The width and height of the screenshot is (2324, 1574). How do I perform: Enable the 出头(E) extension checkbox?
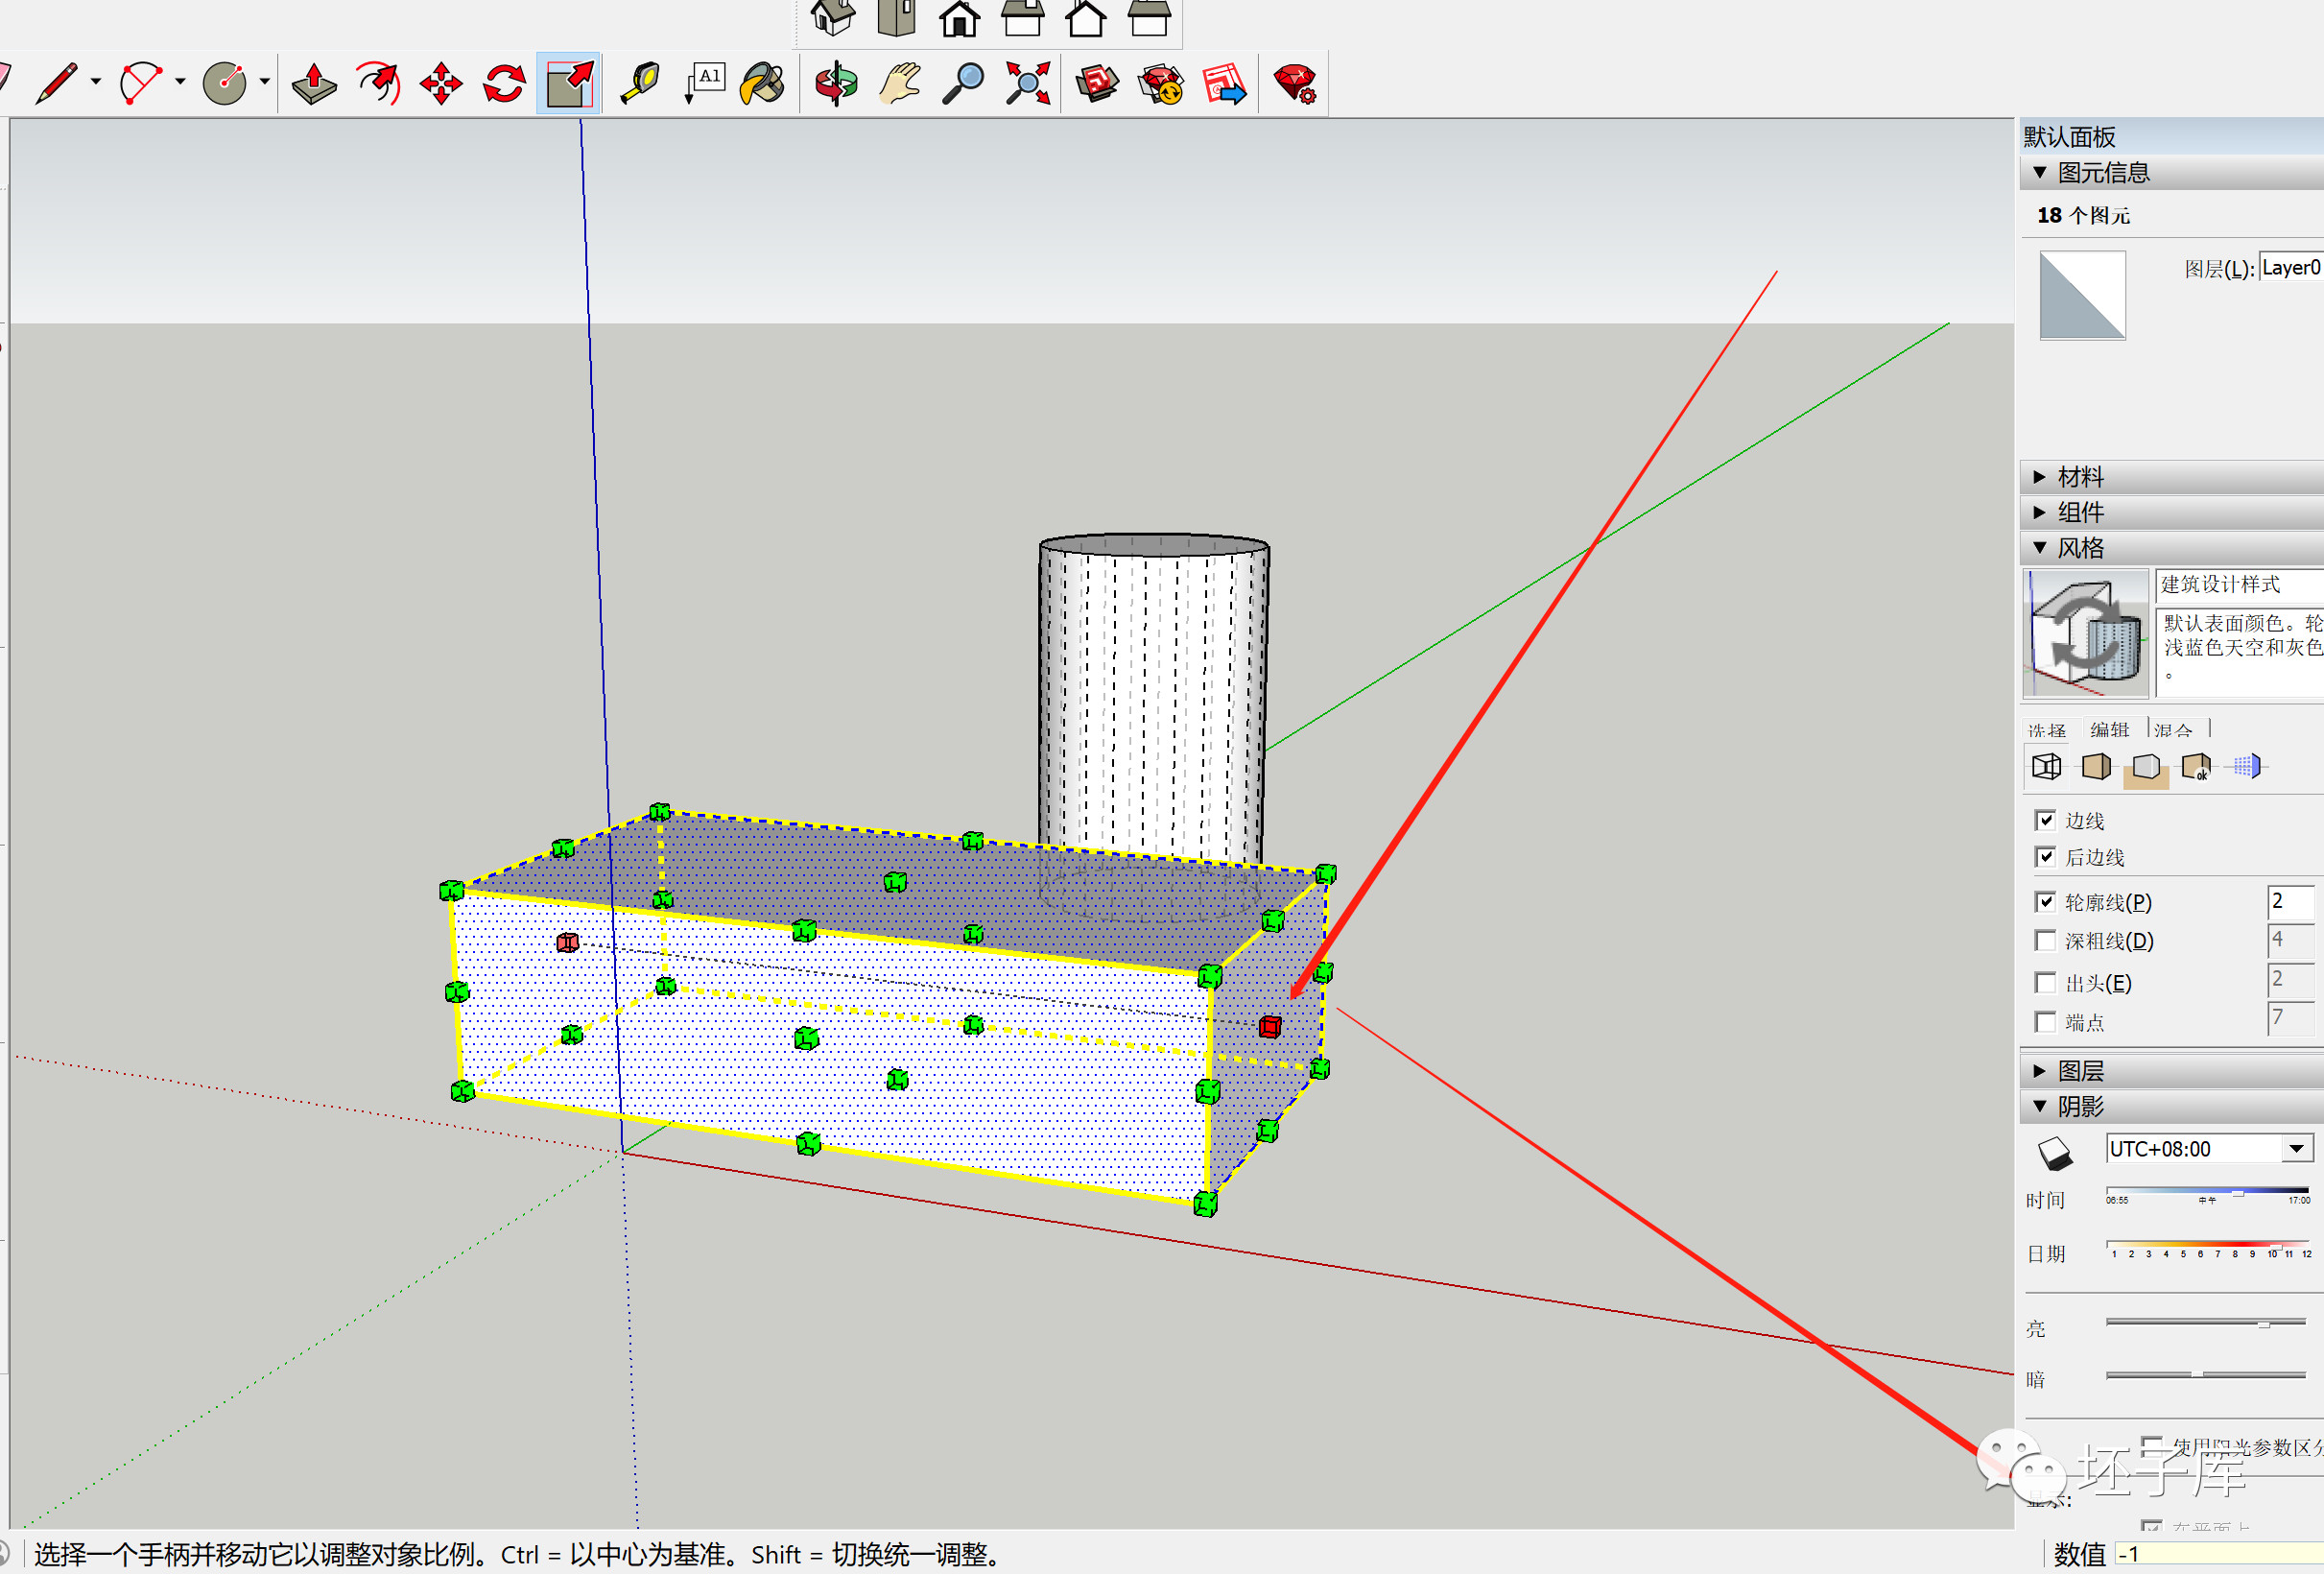coord(2045,983)
